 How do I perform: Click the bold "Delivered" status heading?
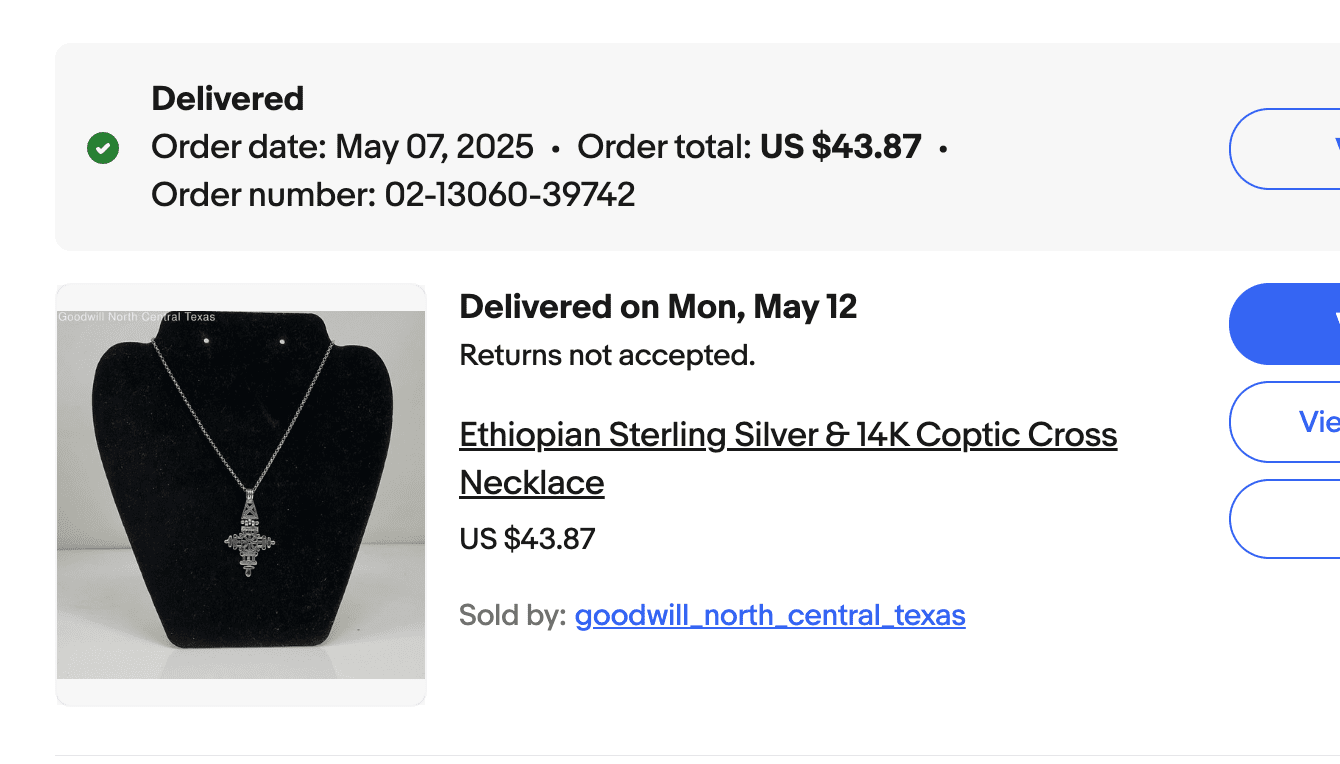pyautogui.click(x=227, y=99)
